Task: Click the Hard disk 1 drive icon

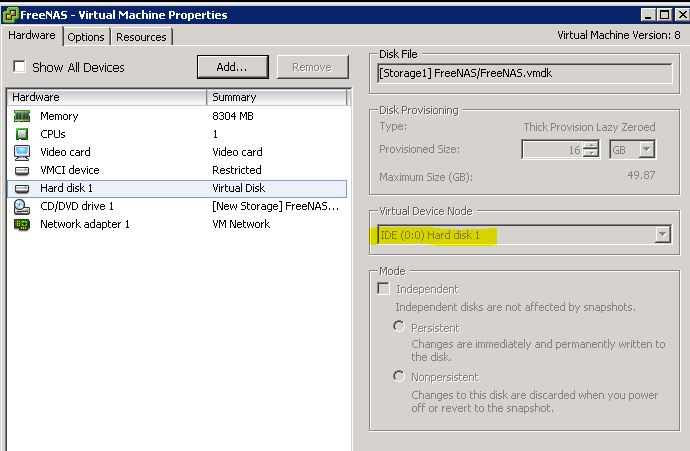Action: [22, 188]
